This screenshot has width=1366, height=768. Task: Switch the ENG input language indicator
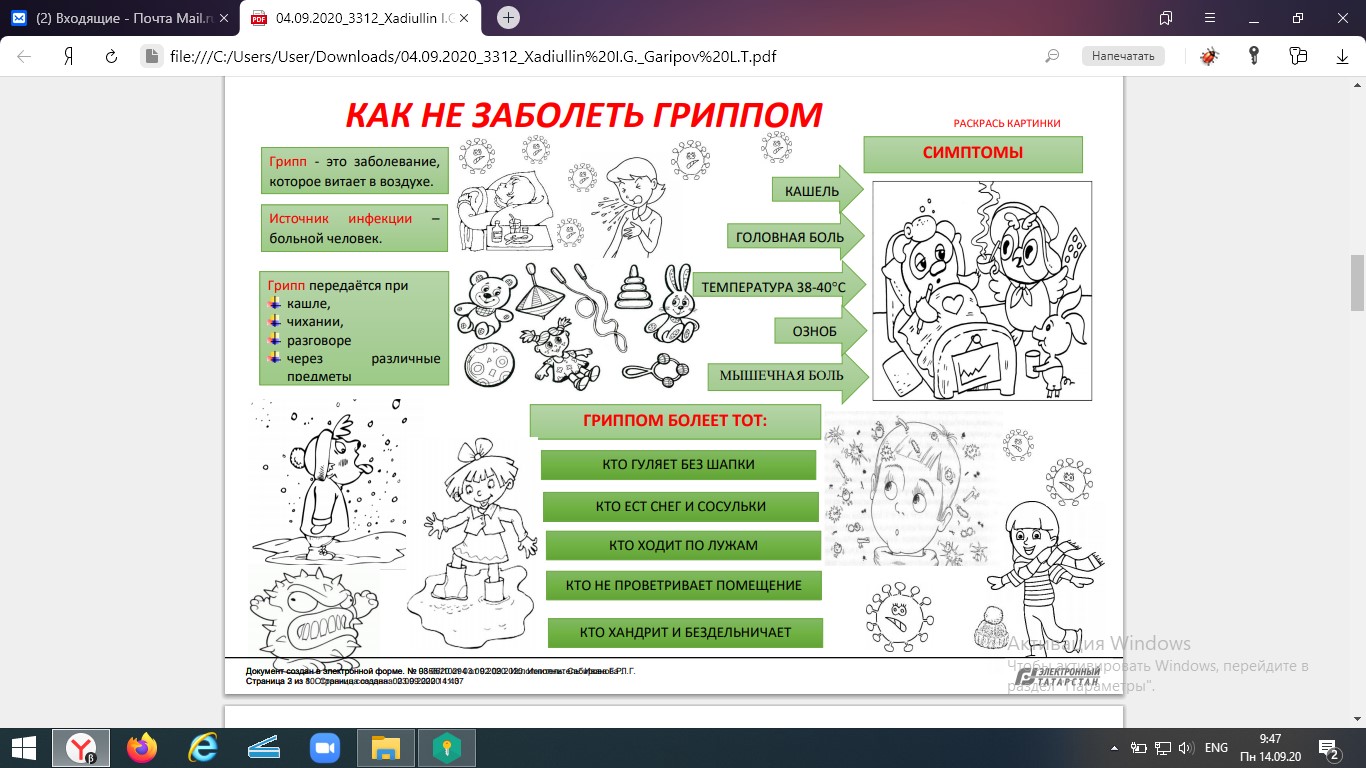1216,748
